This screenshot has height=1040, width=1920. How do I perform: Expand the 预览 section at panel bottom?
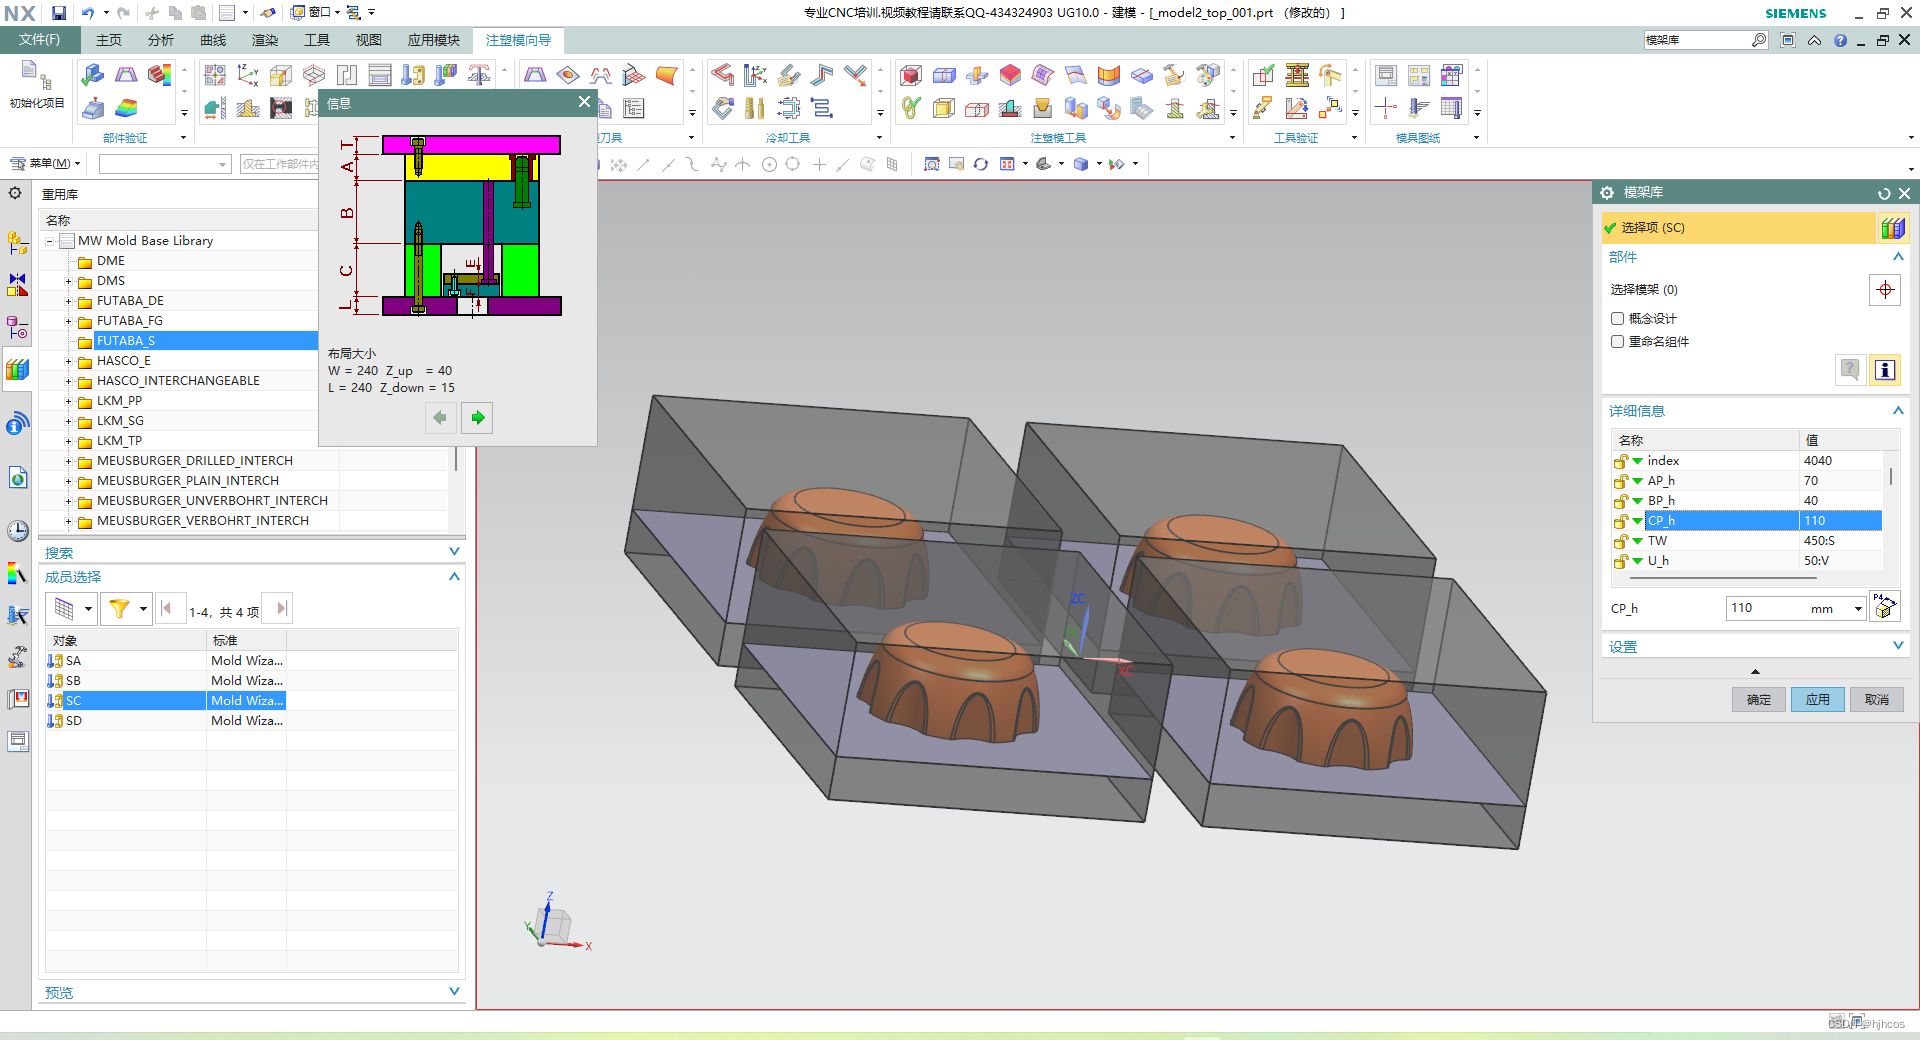coord(454,992)
